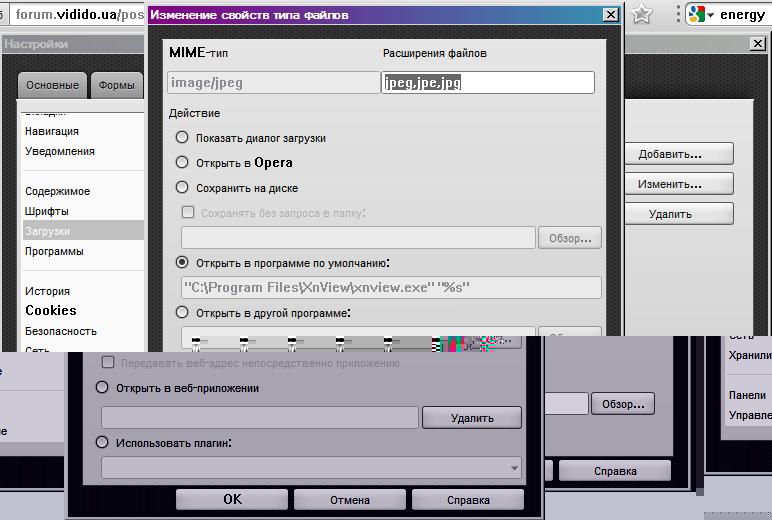
Task: Click Добавить... in settings window
Action: [x=679, y=154]
